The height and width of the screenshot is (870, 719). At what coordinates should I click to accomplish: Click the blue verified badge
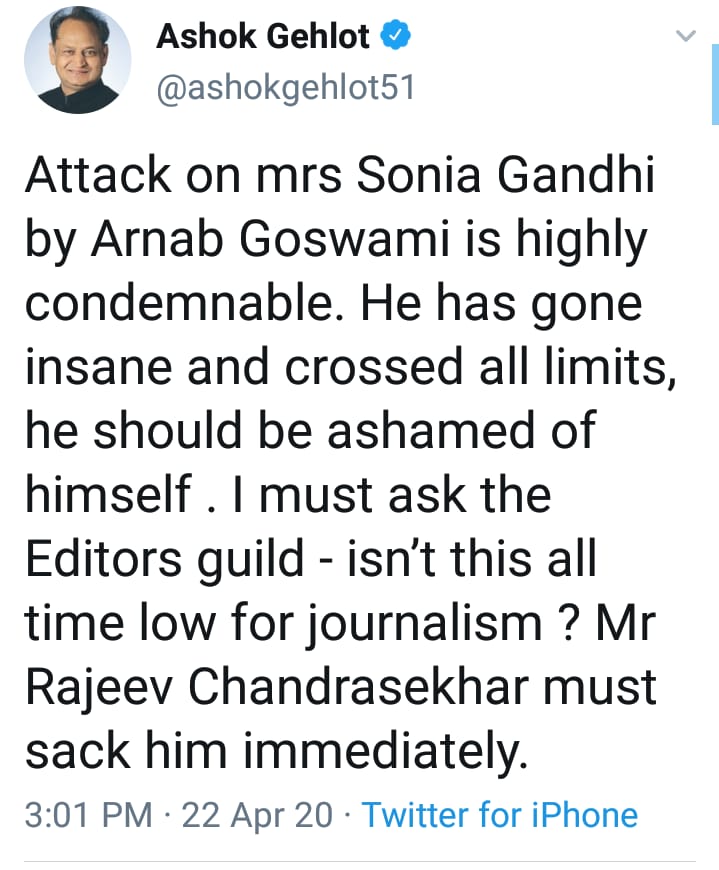pyautogui.click(x=394, y=39)
